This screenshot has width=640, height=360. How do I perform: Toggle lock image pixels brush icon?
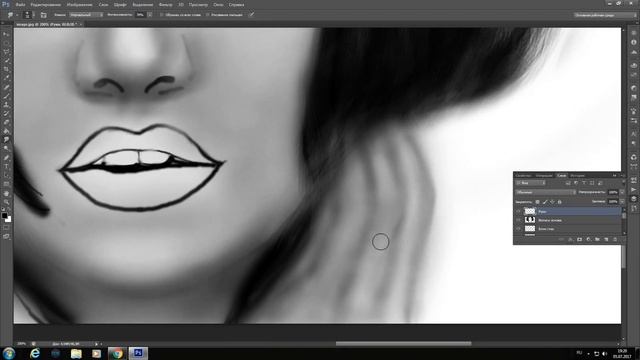[x=545, y=202]
